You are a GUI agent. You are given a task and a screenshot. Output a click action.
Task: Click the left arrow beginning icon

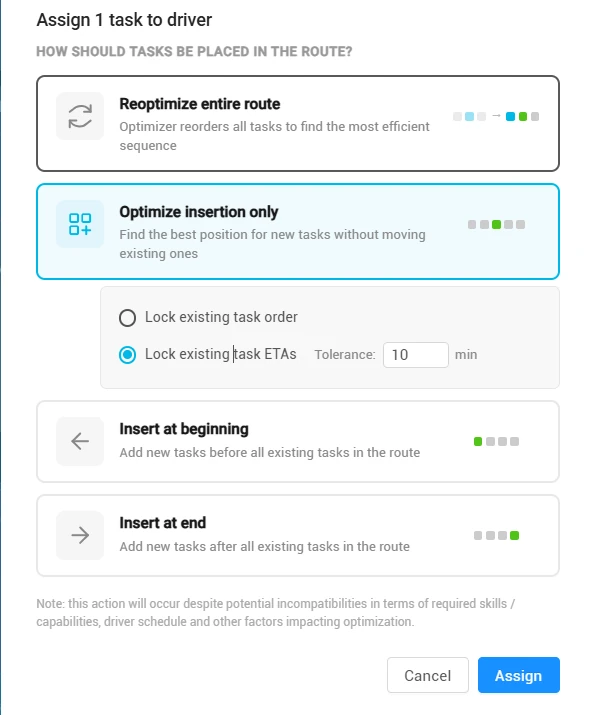tap(80, 441)
